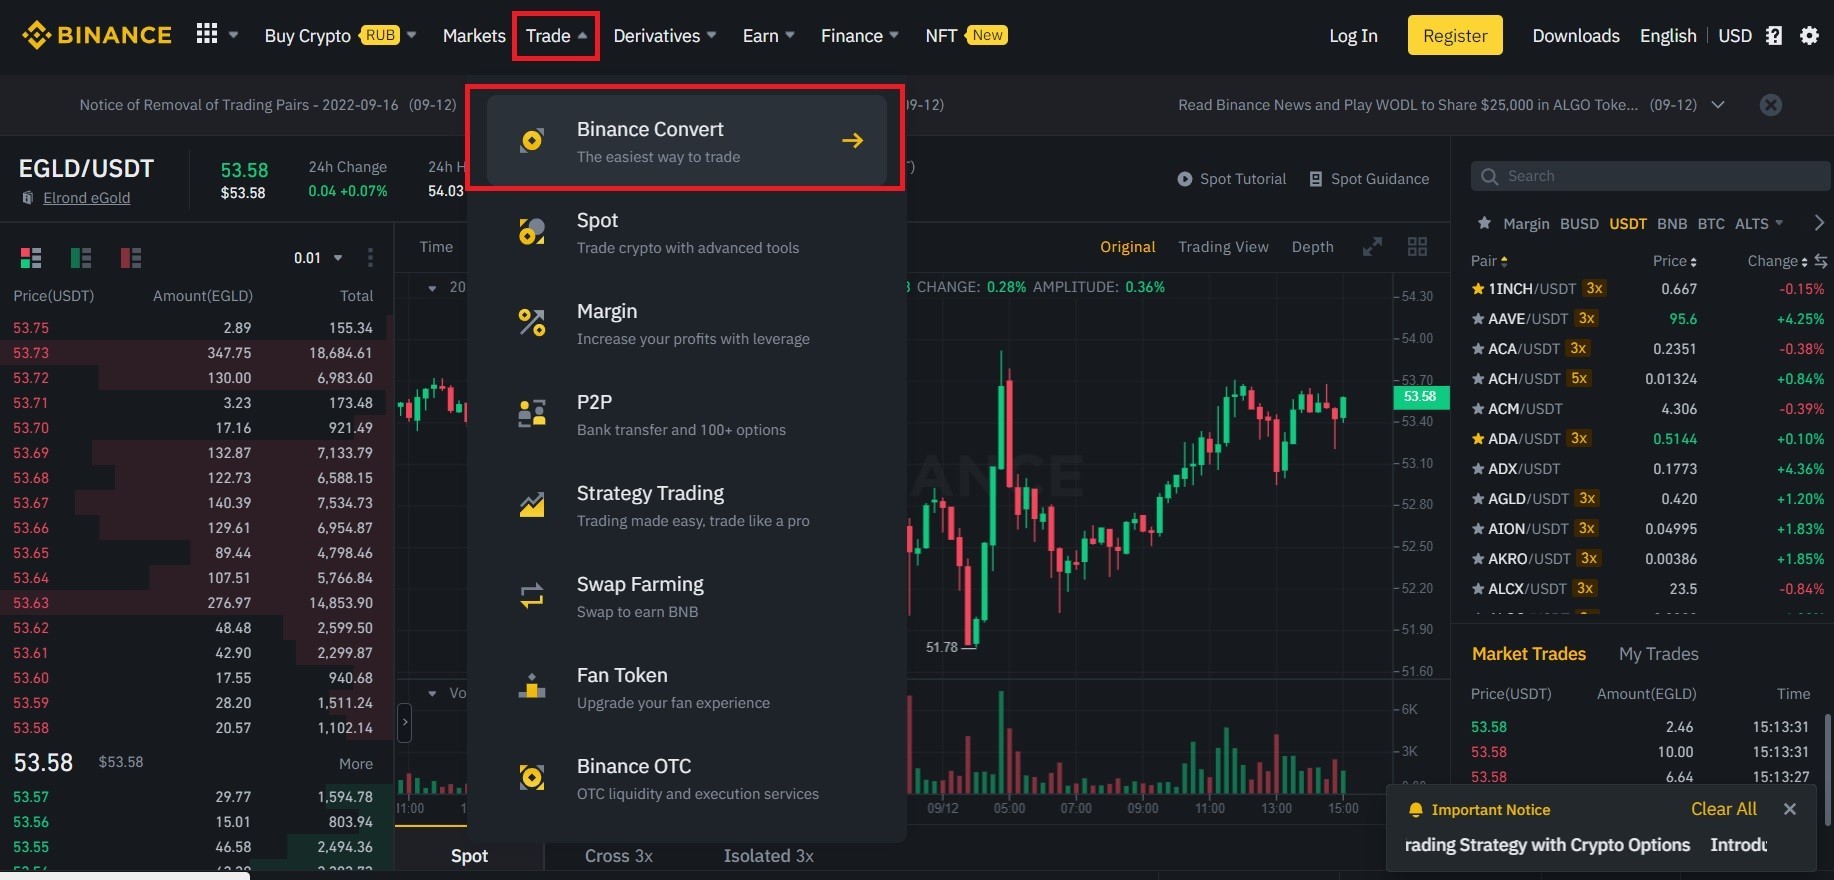Toggle favorite star for AION/USDT
This screenshot has width=1834, height=880.
click(1478, 529)
